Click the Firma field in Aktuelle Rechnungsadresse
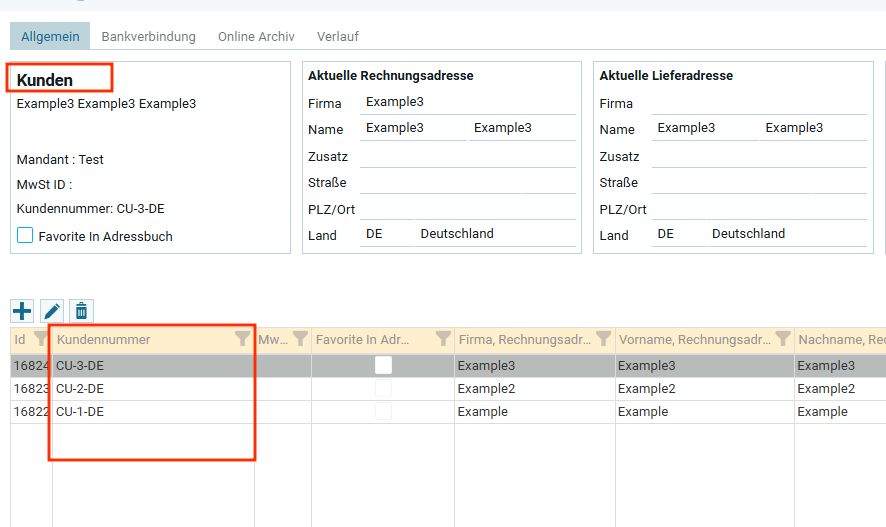886x527 pixels. click(468, 102)
